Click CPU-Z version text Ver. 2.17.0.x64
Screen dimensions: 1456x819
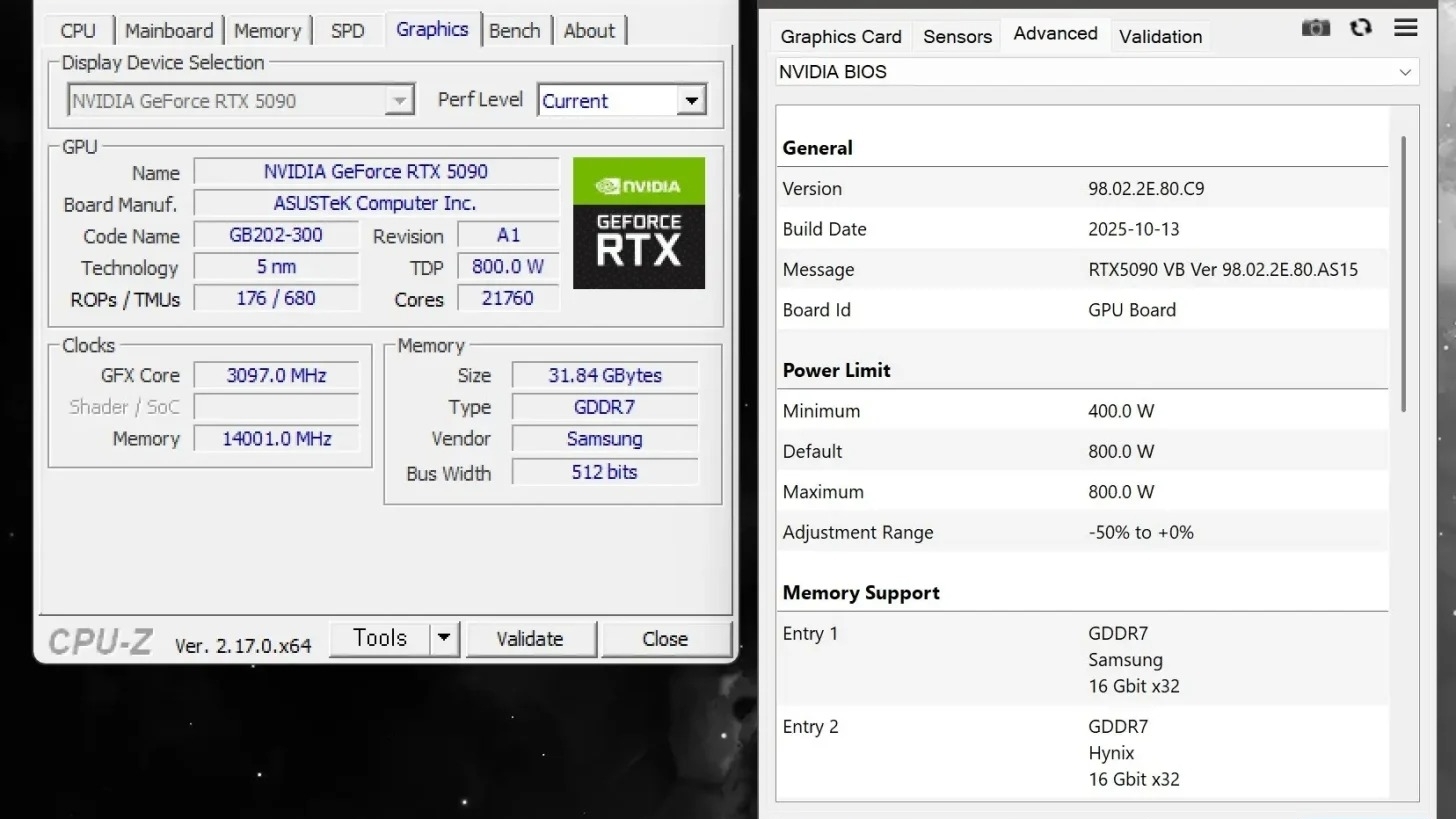(x=243, y=646)
